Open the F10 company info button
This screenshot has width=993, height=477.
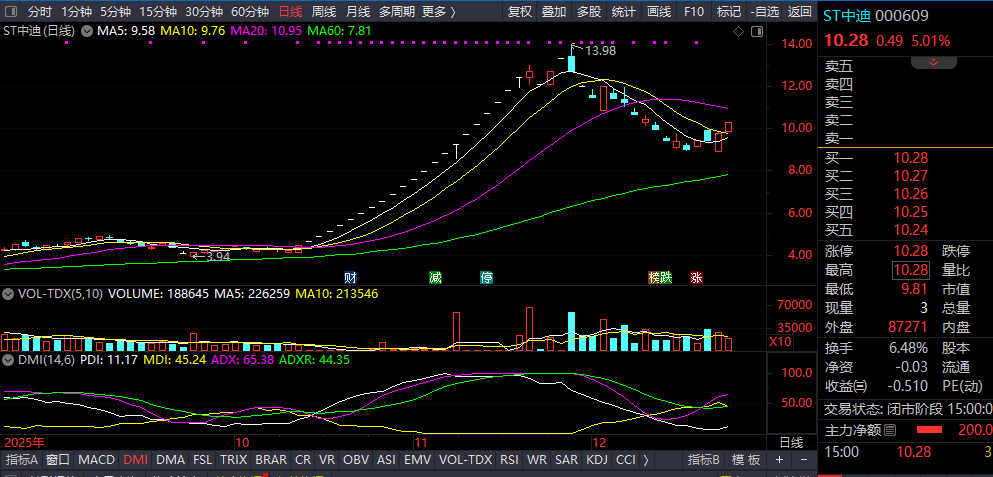pos(694,11)
